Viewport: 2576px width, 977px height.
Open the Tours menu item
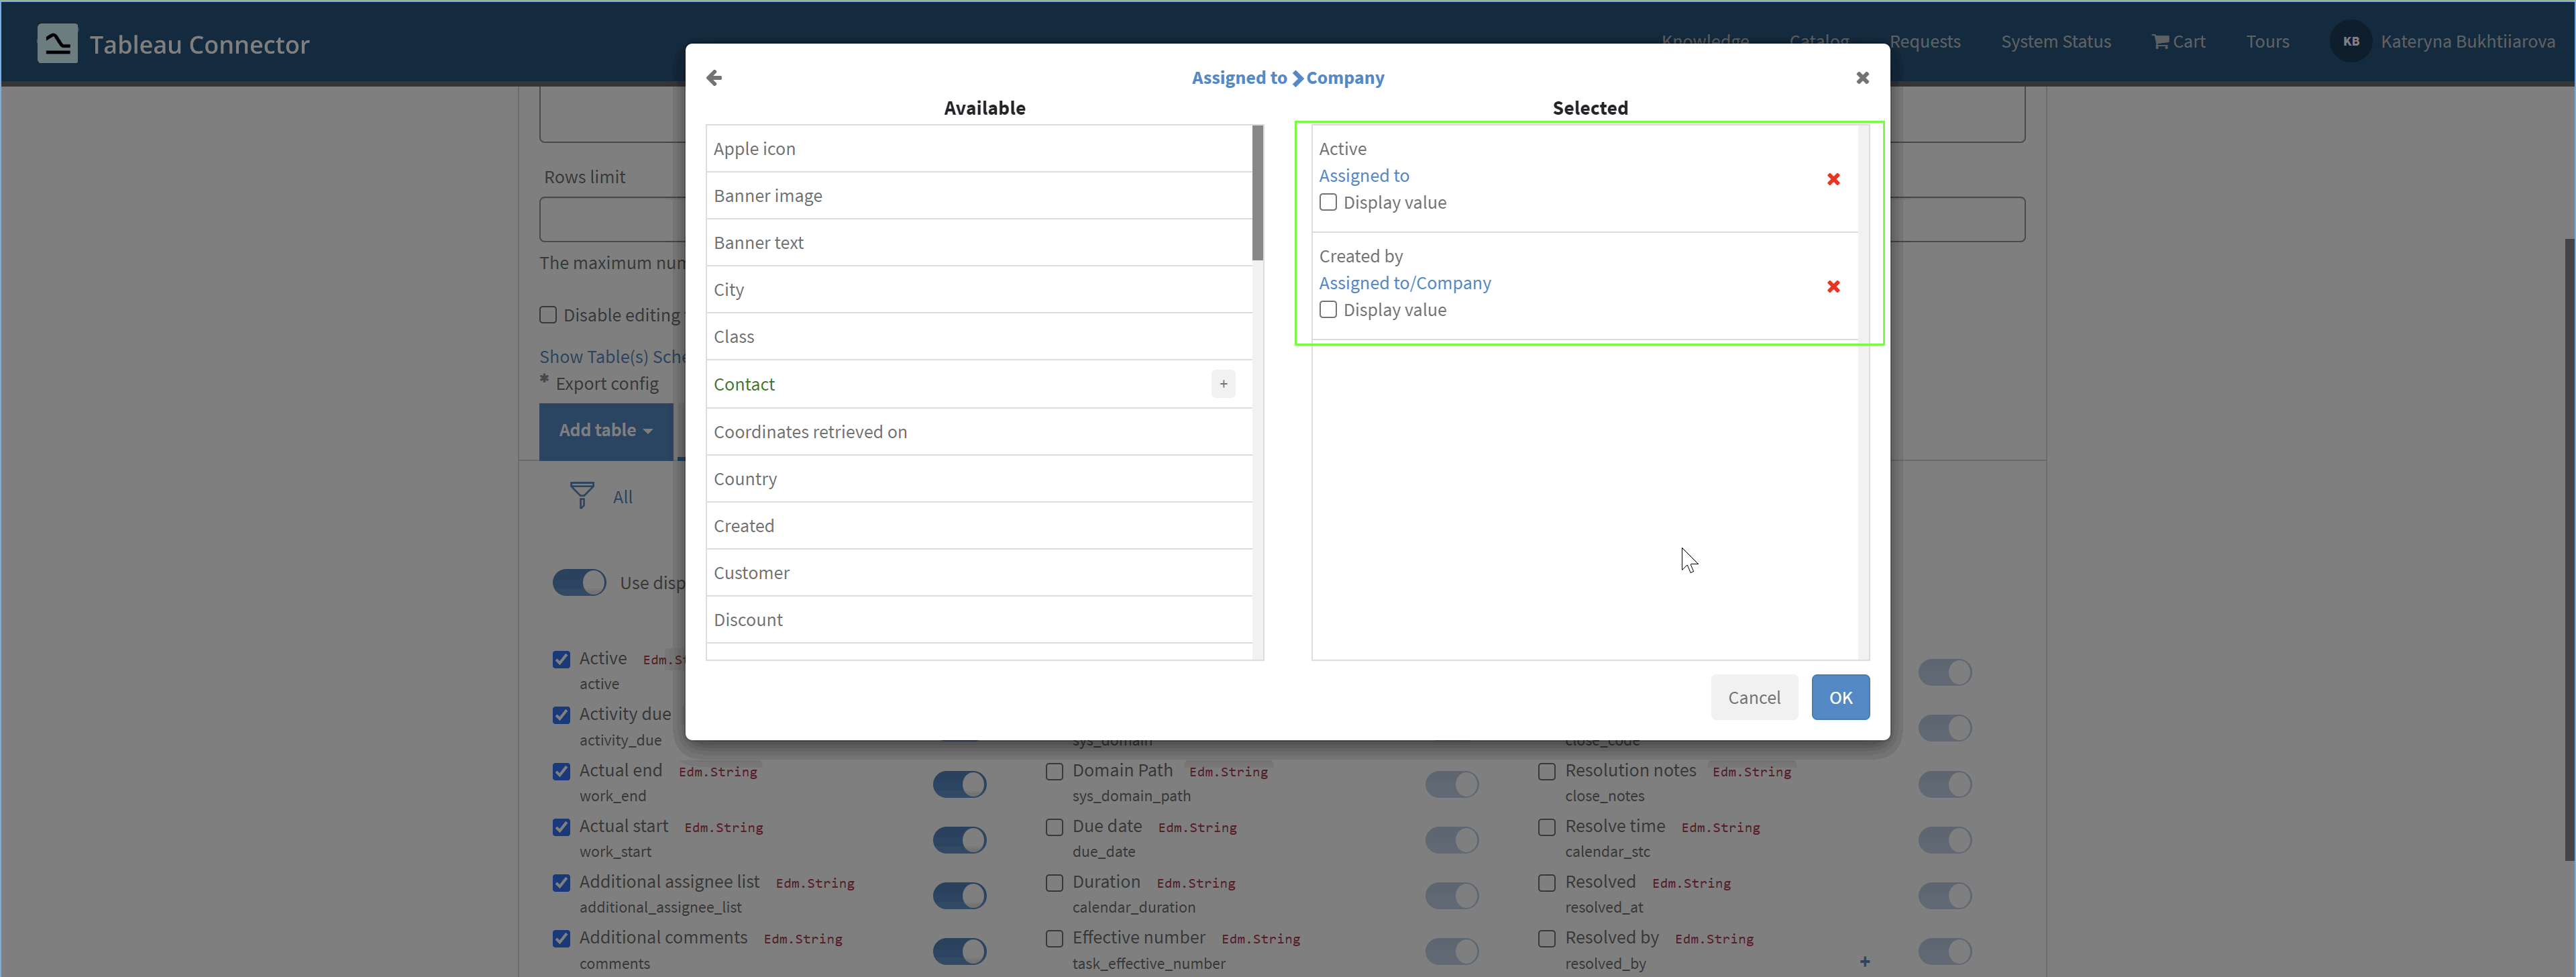2266,41
